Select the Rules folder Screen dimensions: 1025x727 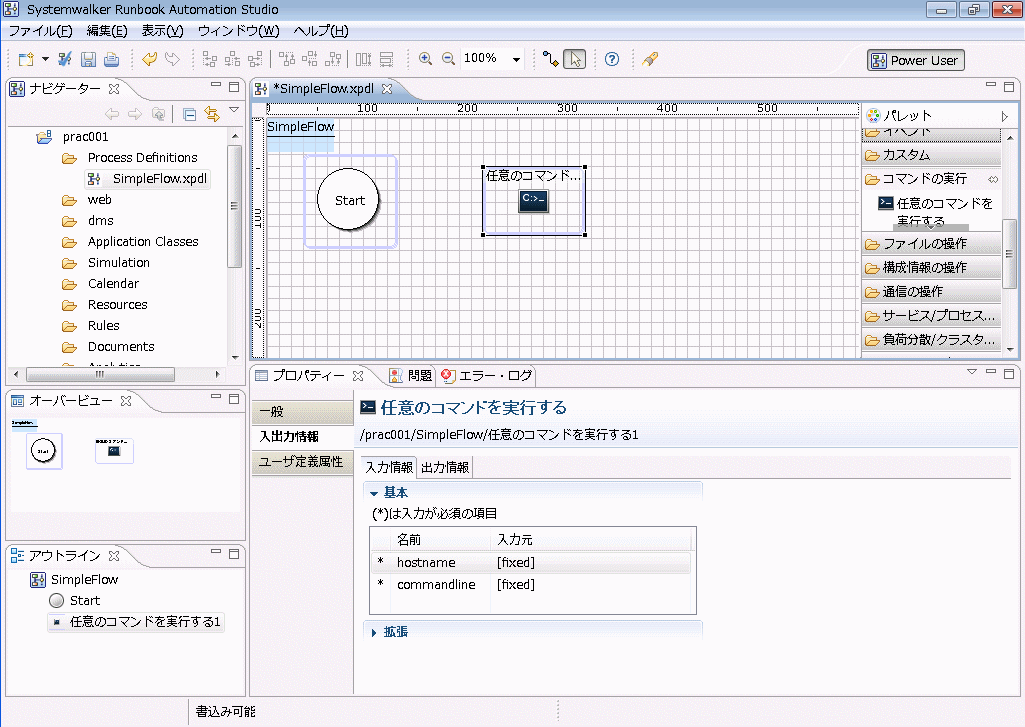pos(104,325)
